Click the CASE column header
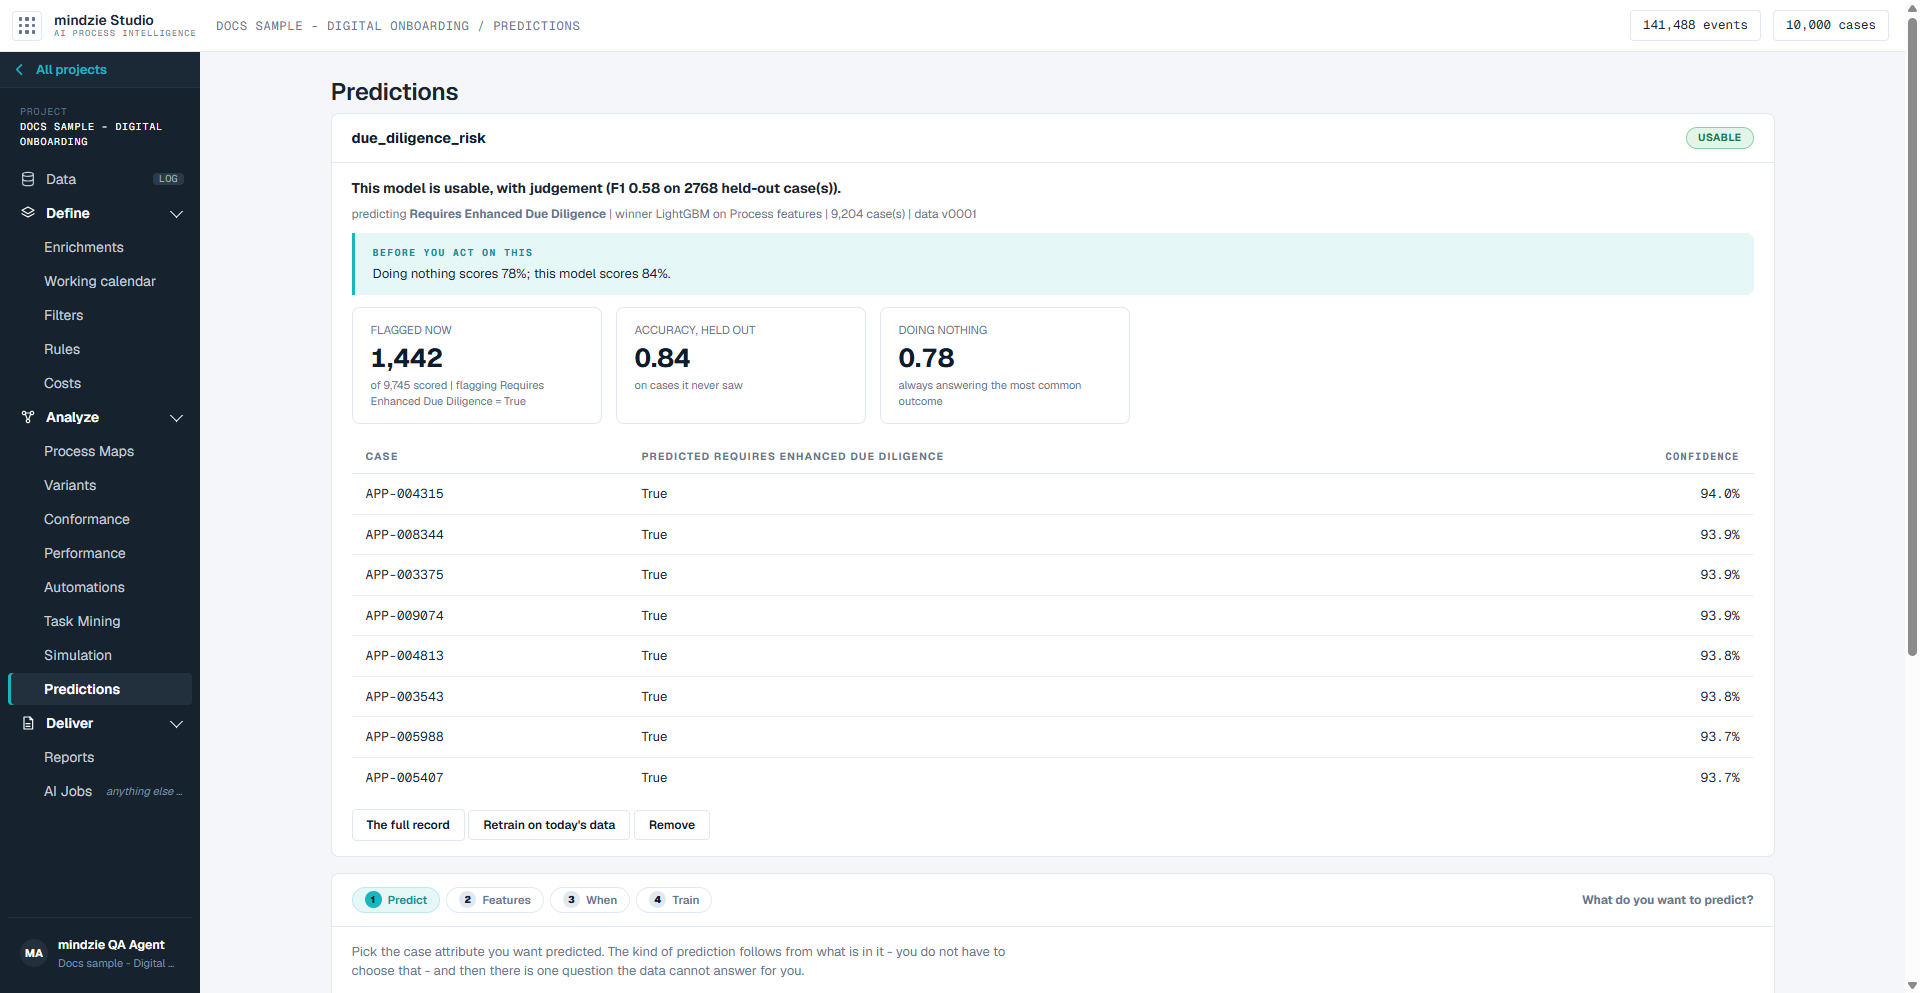 pos(381,457)
